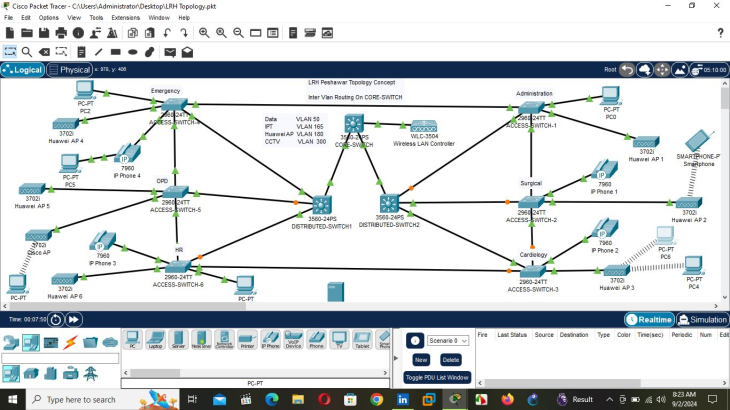Image resolution: width=730 pixels, height=410 pixels.
Task: Open the network information icon
Action: coord(78,33)
